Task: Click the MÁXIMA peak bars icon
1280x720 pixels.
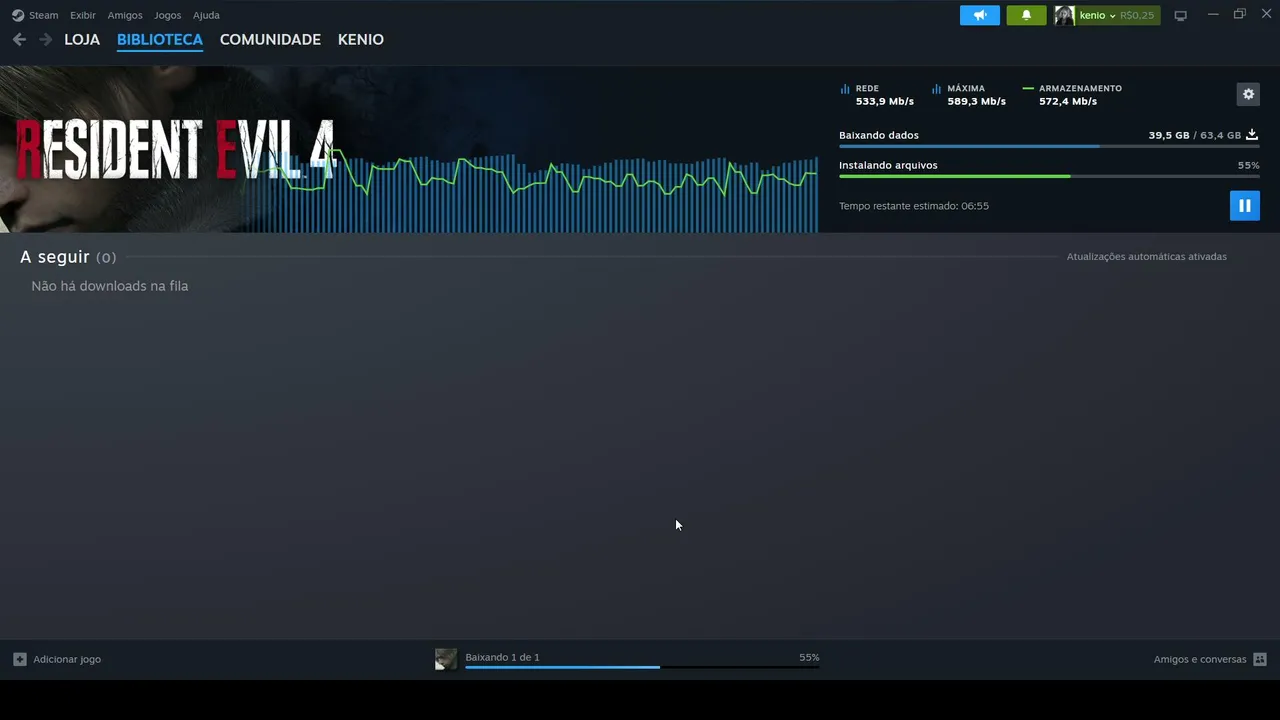Action: pos(937,89)
